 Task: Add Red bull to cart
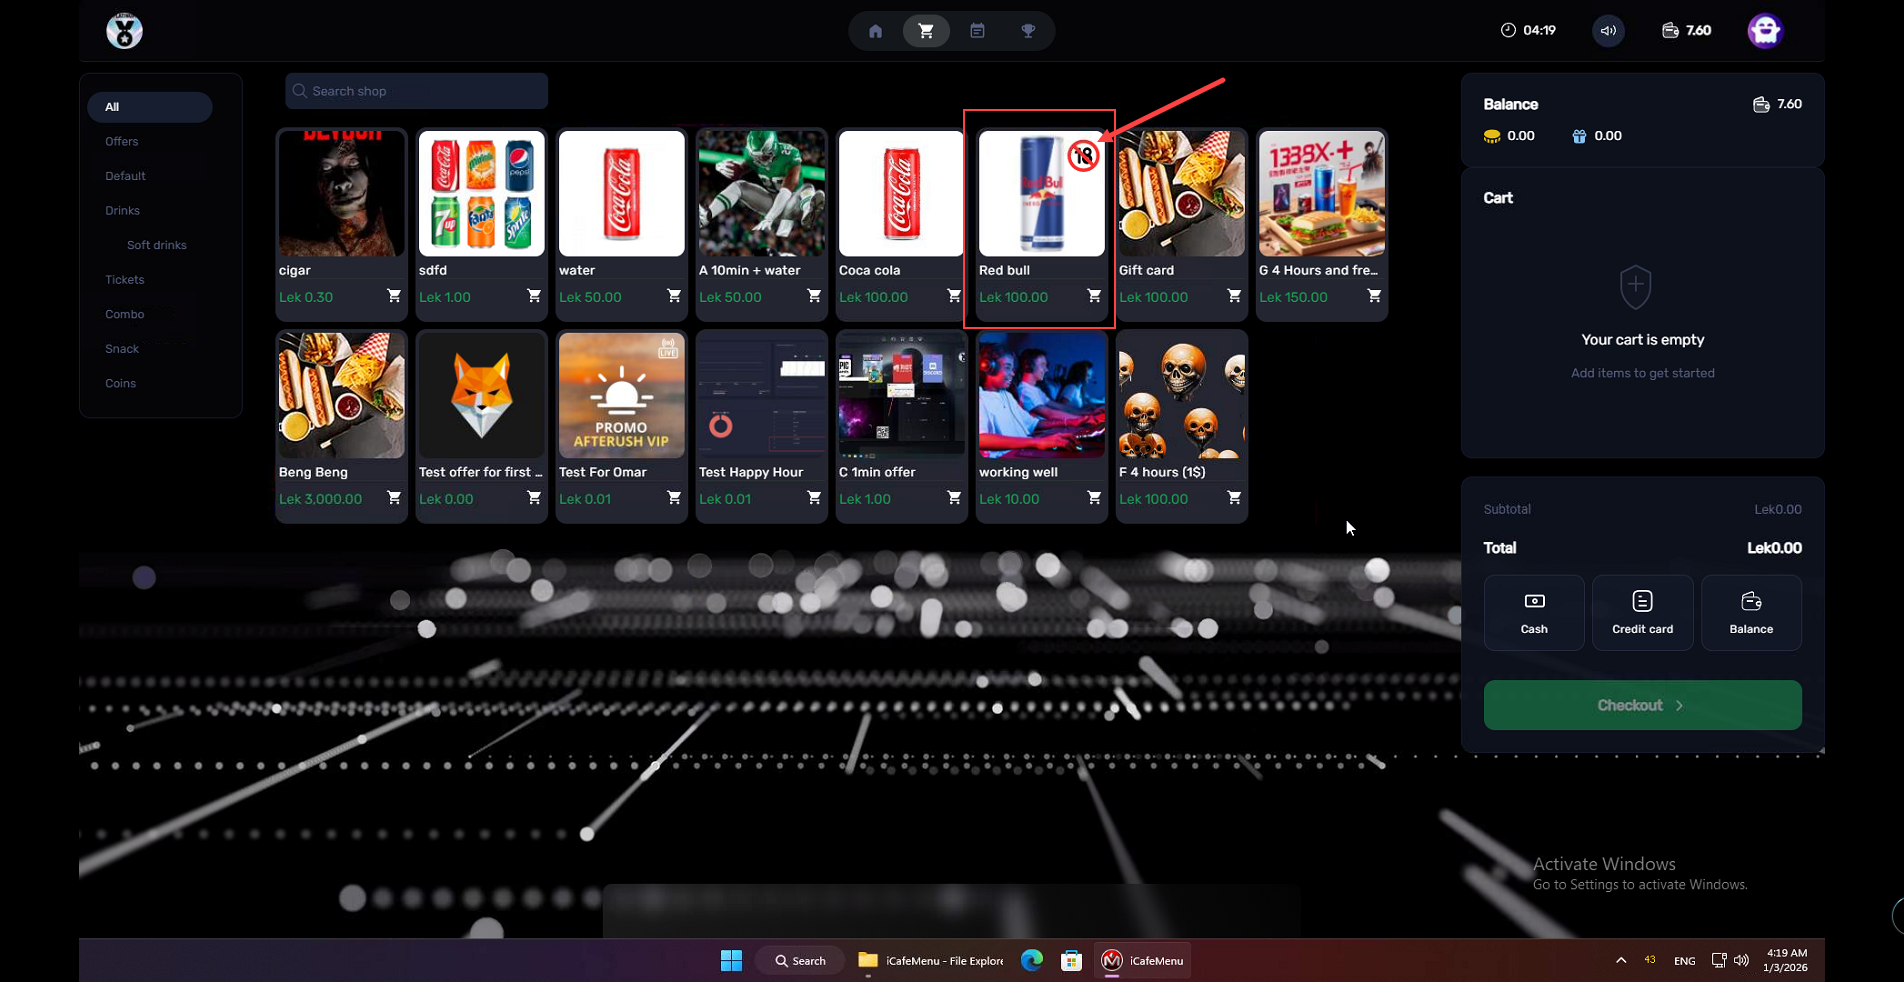(x=1094, y=297)
